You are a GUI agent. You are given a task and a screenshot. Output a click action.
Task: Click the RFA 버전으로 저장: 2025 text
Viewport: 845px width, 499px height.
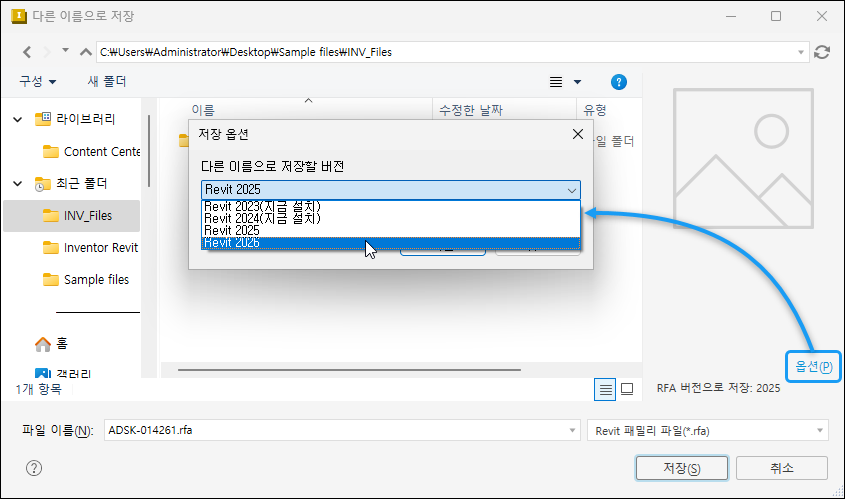pos(718,388)
